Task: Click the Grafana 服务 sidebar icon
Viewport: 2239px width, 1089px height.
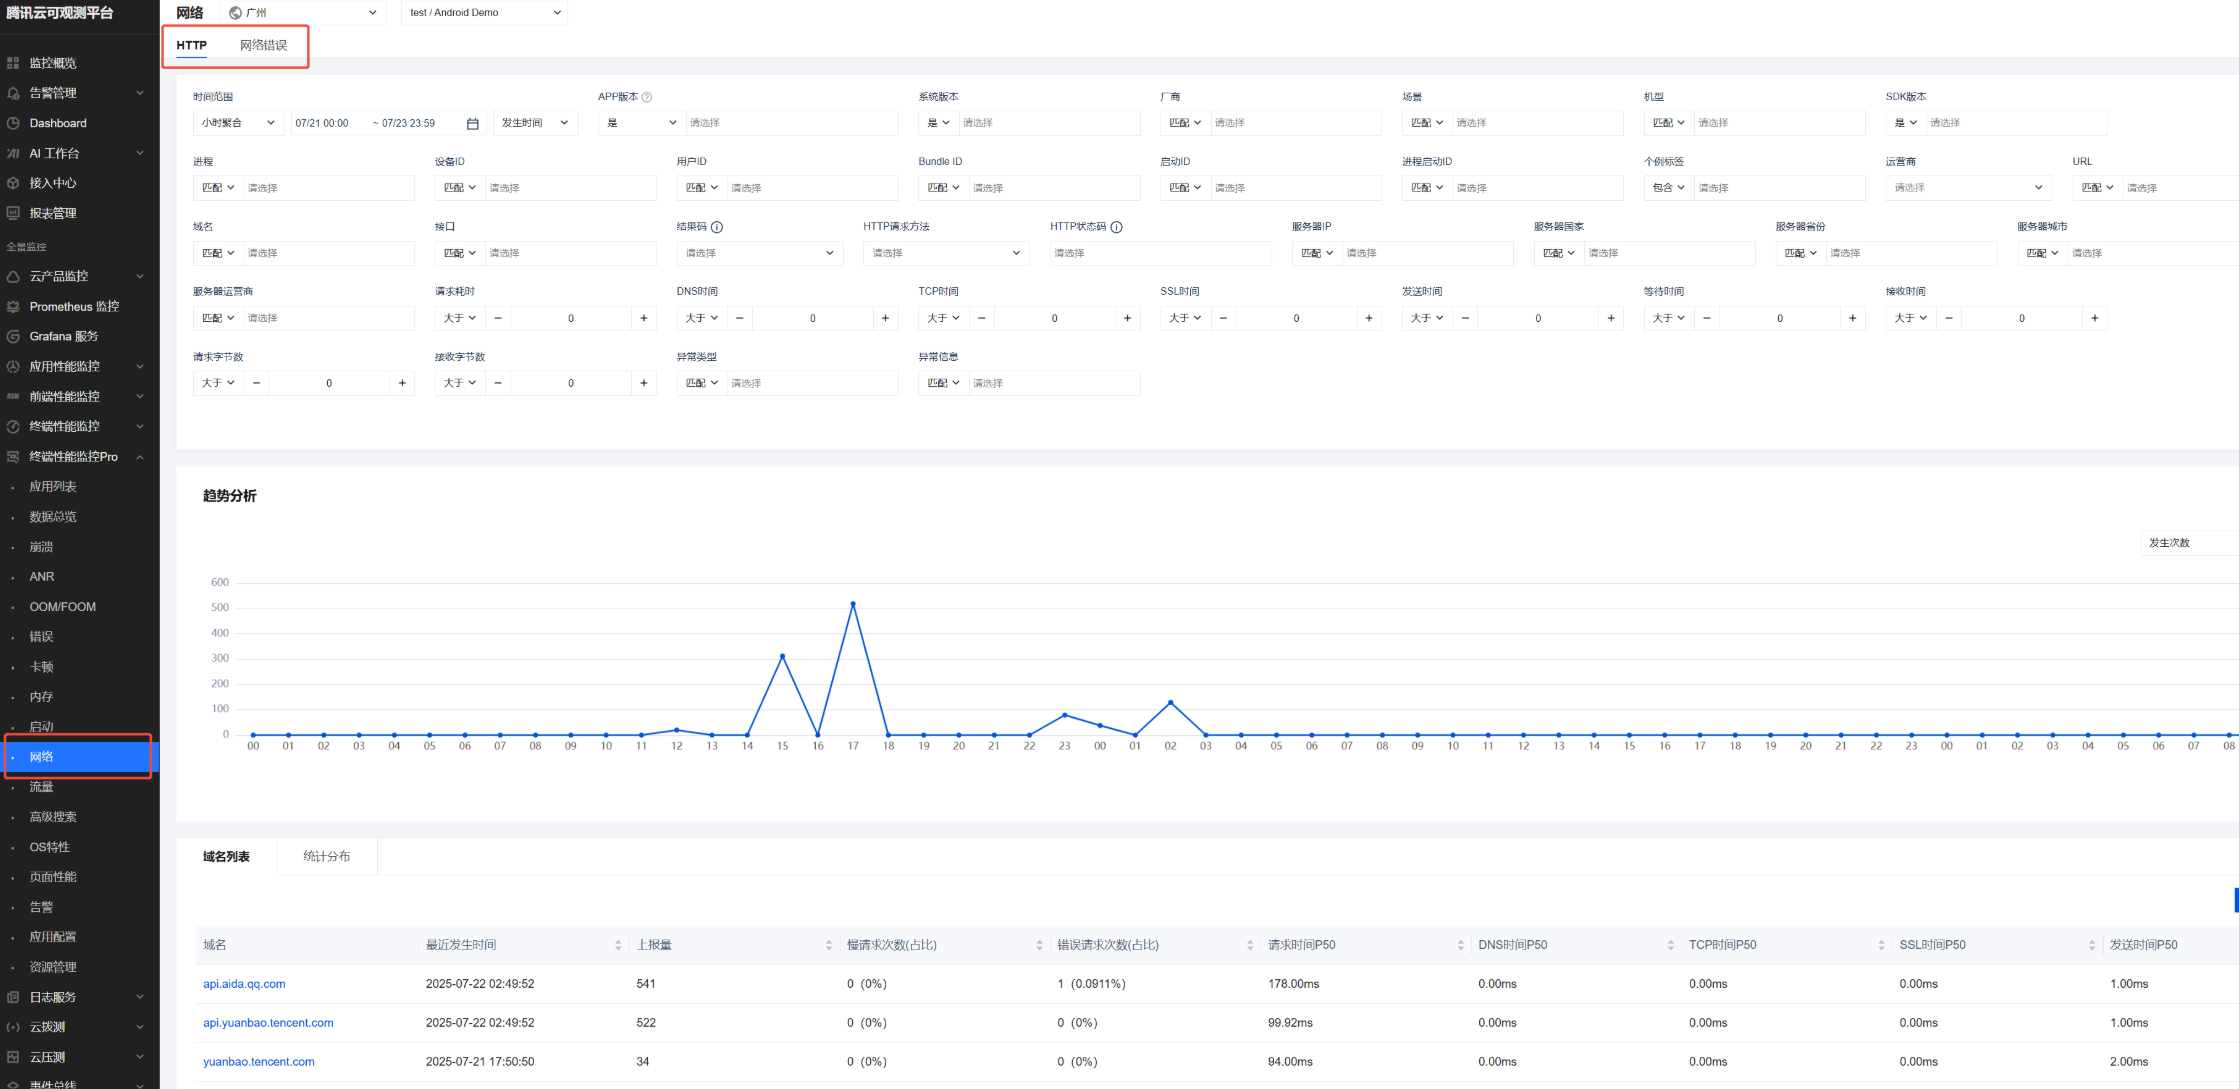Action: [x=13, y=336]
